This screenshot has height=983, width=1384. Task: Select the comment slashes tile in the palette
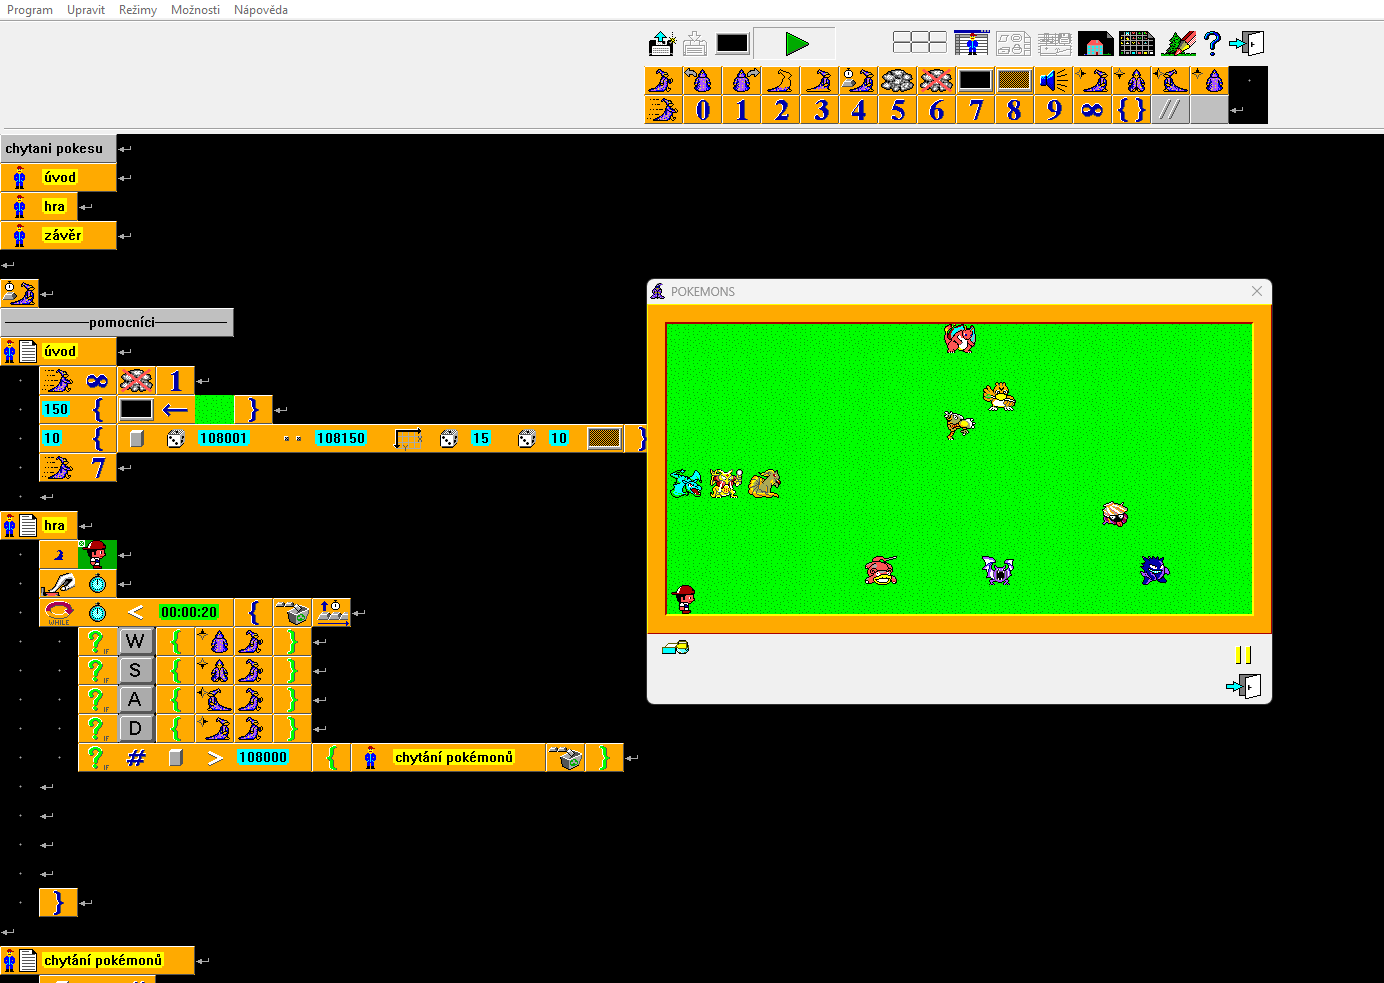point(1170,110)
